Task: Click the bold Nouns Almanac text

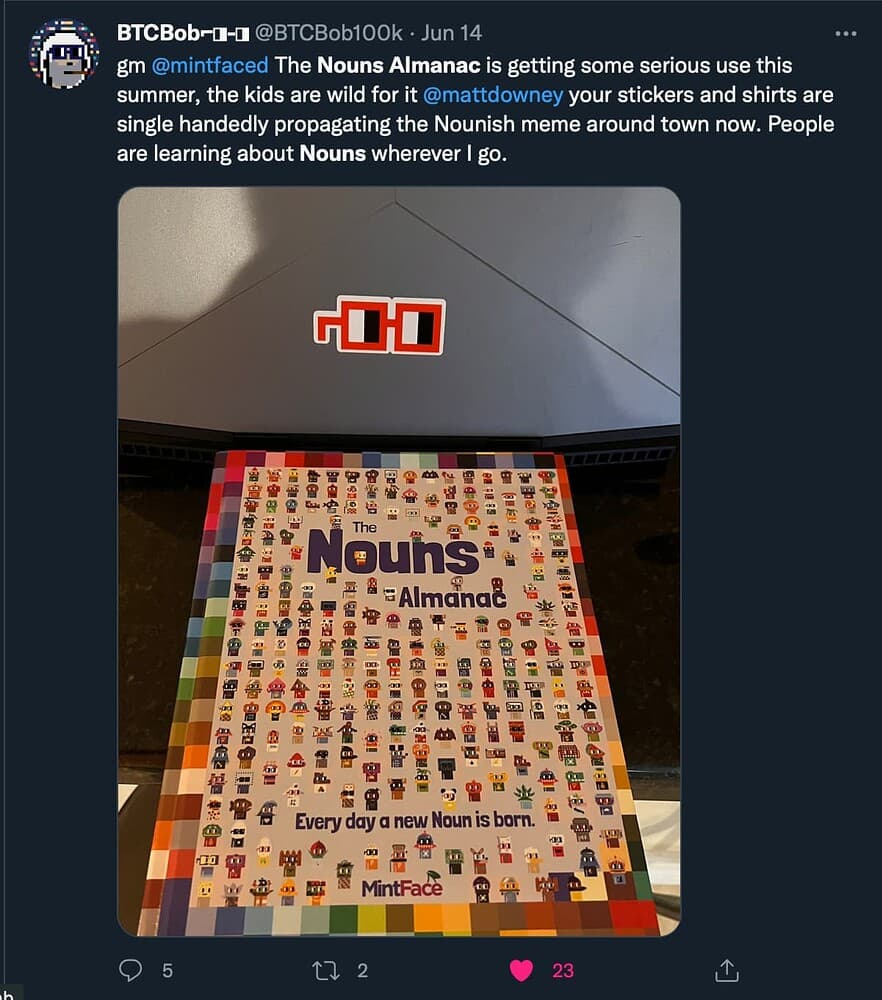Action: point(398,65)
